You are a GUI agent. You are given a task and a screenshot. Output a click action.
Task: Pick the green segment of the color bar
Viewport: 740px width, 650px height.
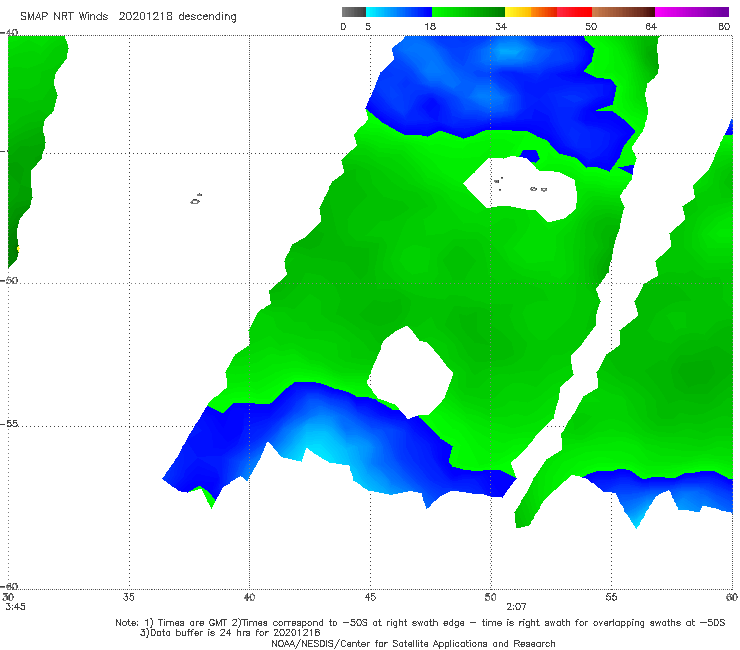pyautogui.click(x=468, y=12)
